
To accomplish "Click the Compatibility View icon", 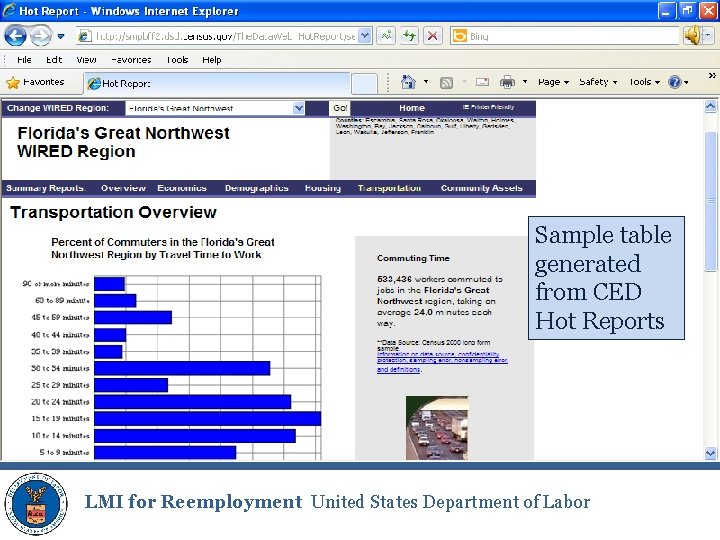I will [386, 36].
